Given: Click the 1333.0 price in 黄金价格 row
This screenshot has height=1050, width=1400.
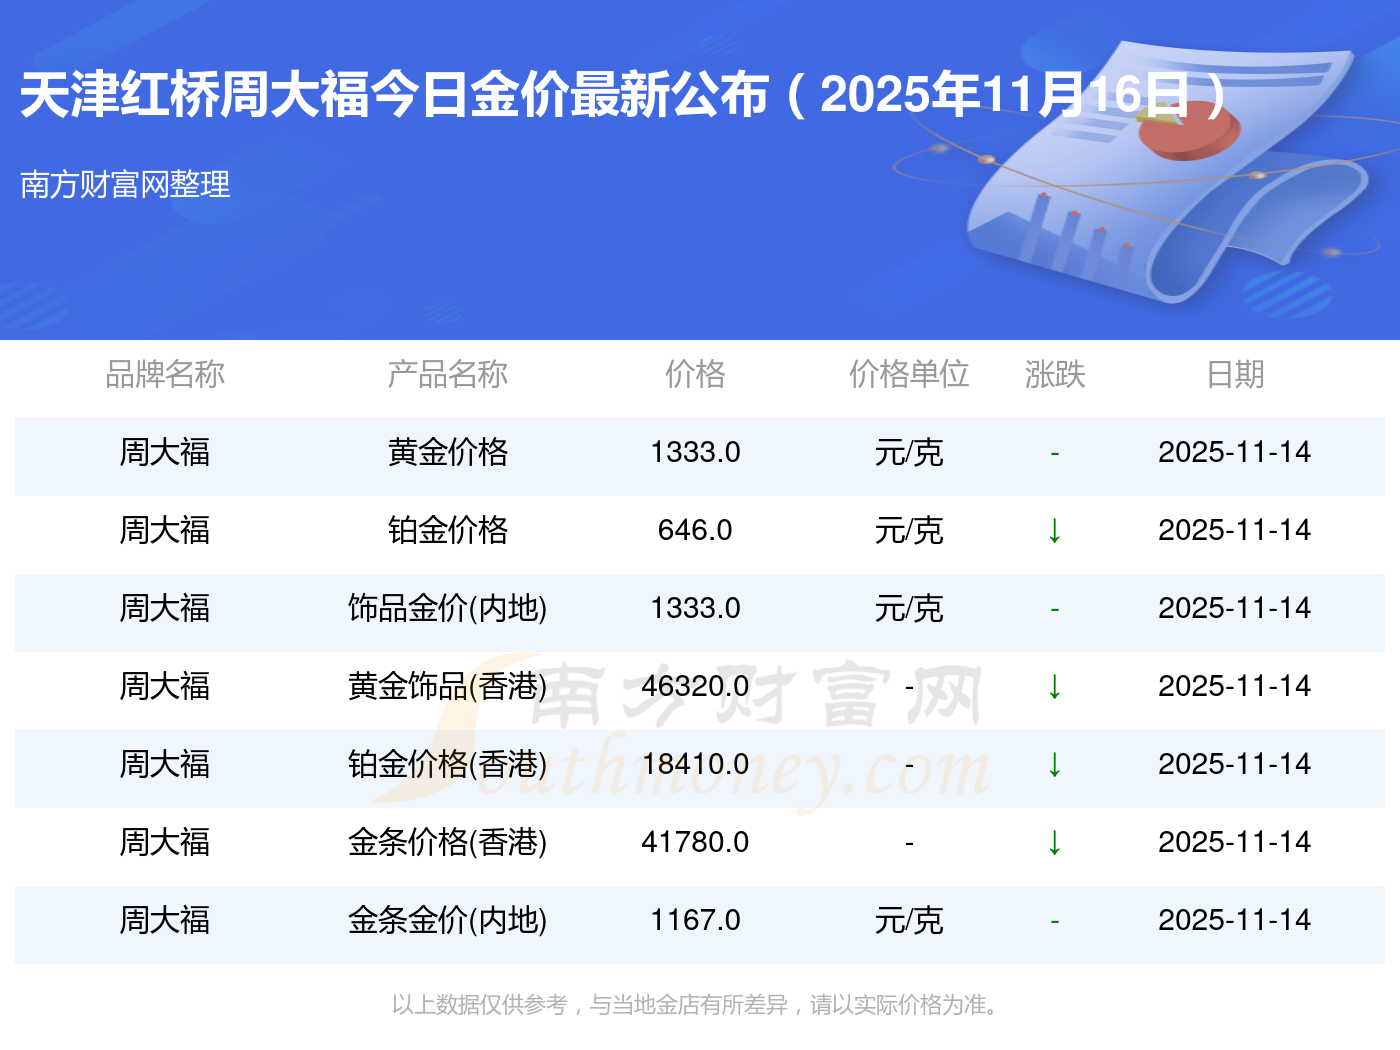Looking at the screenshot, I should click(695, 452).
